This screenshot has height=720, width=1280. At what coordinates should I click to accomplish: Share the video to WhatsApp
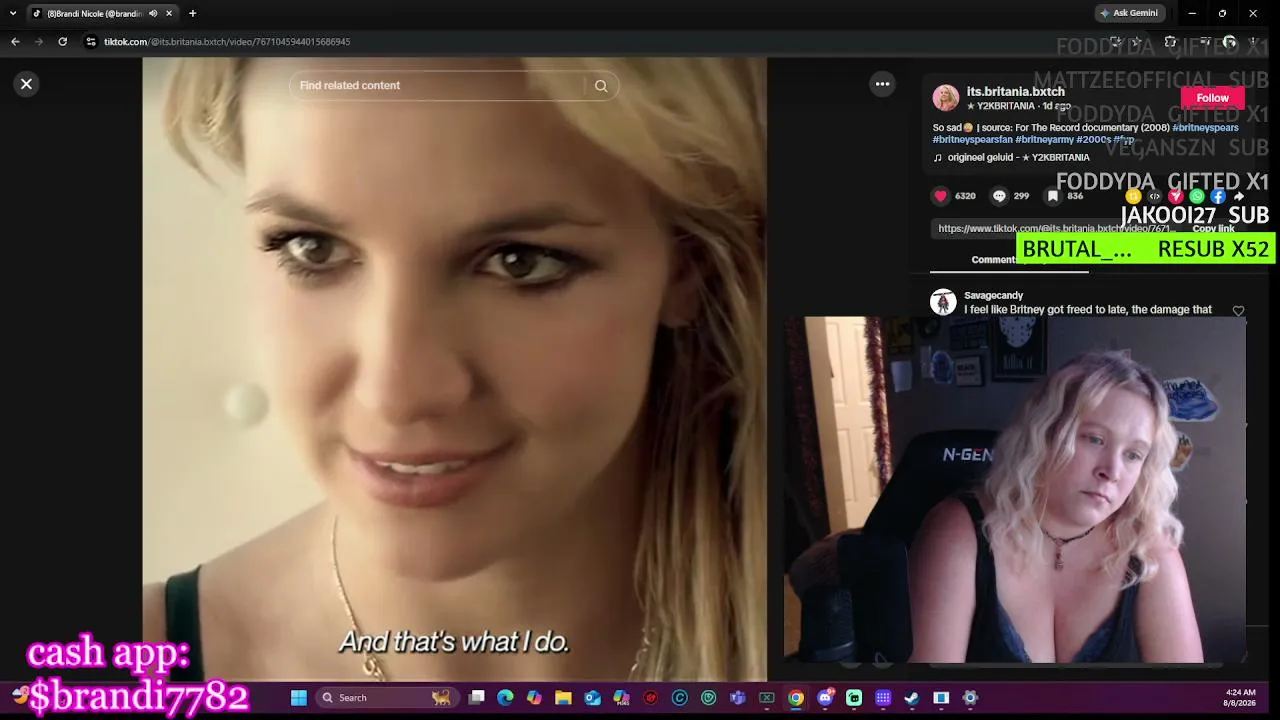1197,196
